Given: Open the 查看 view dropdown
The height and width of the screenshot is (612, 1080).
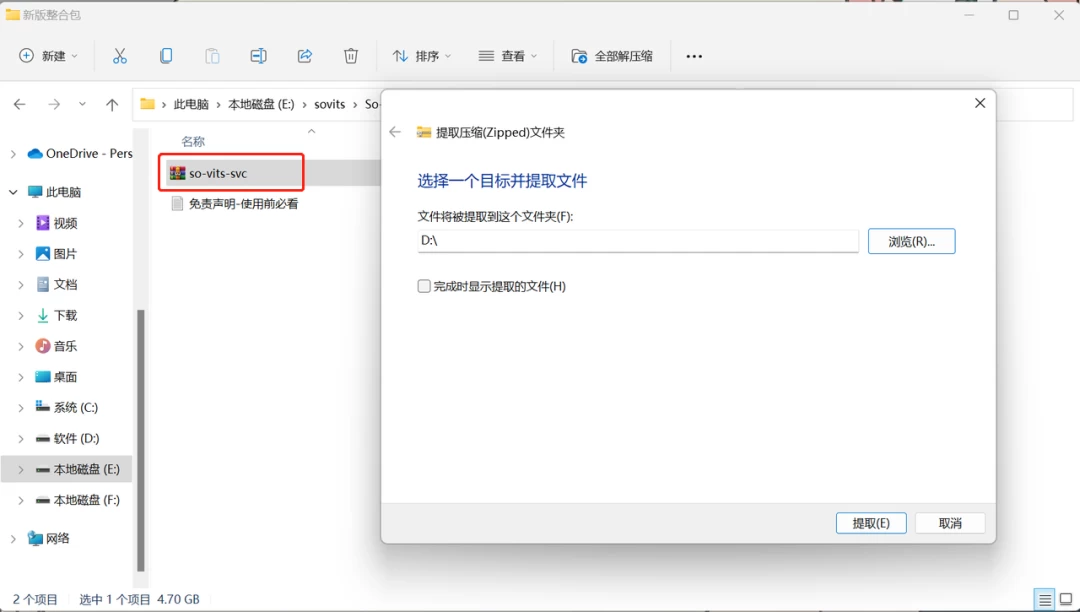Looking at the screenshot, I should [x=508, y=56].
